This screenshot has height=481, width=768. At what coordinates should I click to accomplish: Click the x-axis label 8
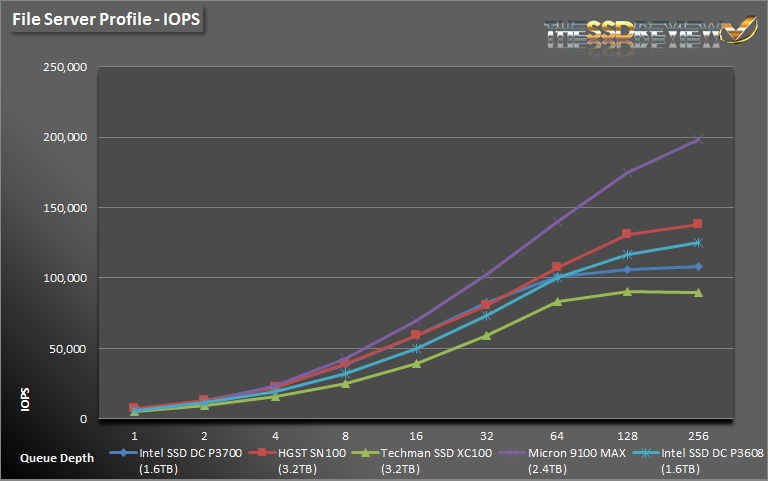coord(345,436)
